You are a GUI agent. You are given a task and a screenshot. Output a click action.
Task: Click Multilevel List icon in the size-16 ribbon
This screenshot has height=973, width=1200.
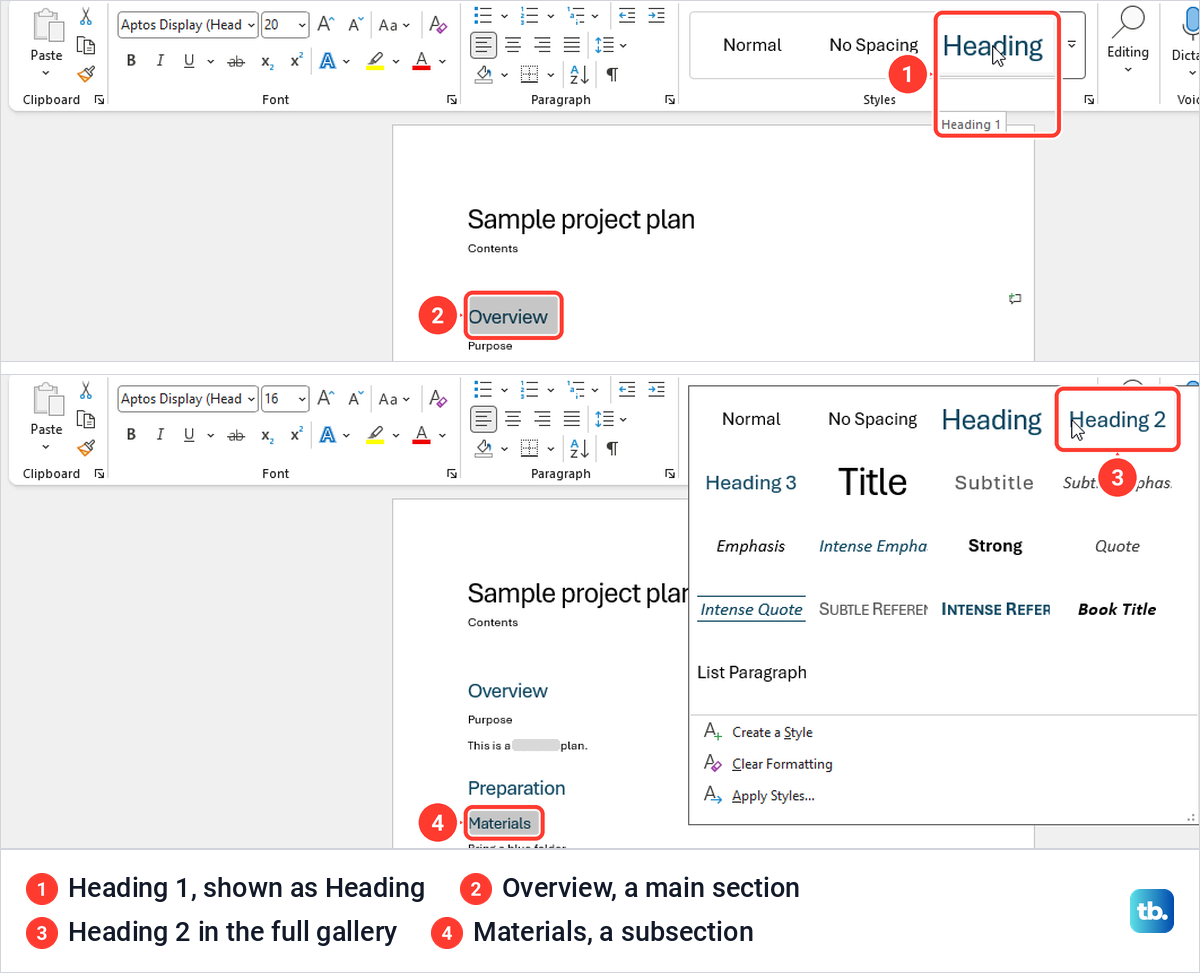577,389
